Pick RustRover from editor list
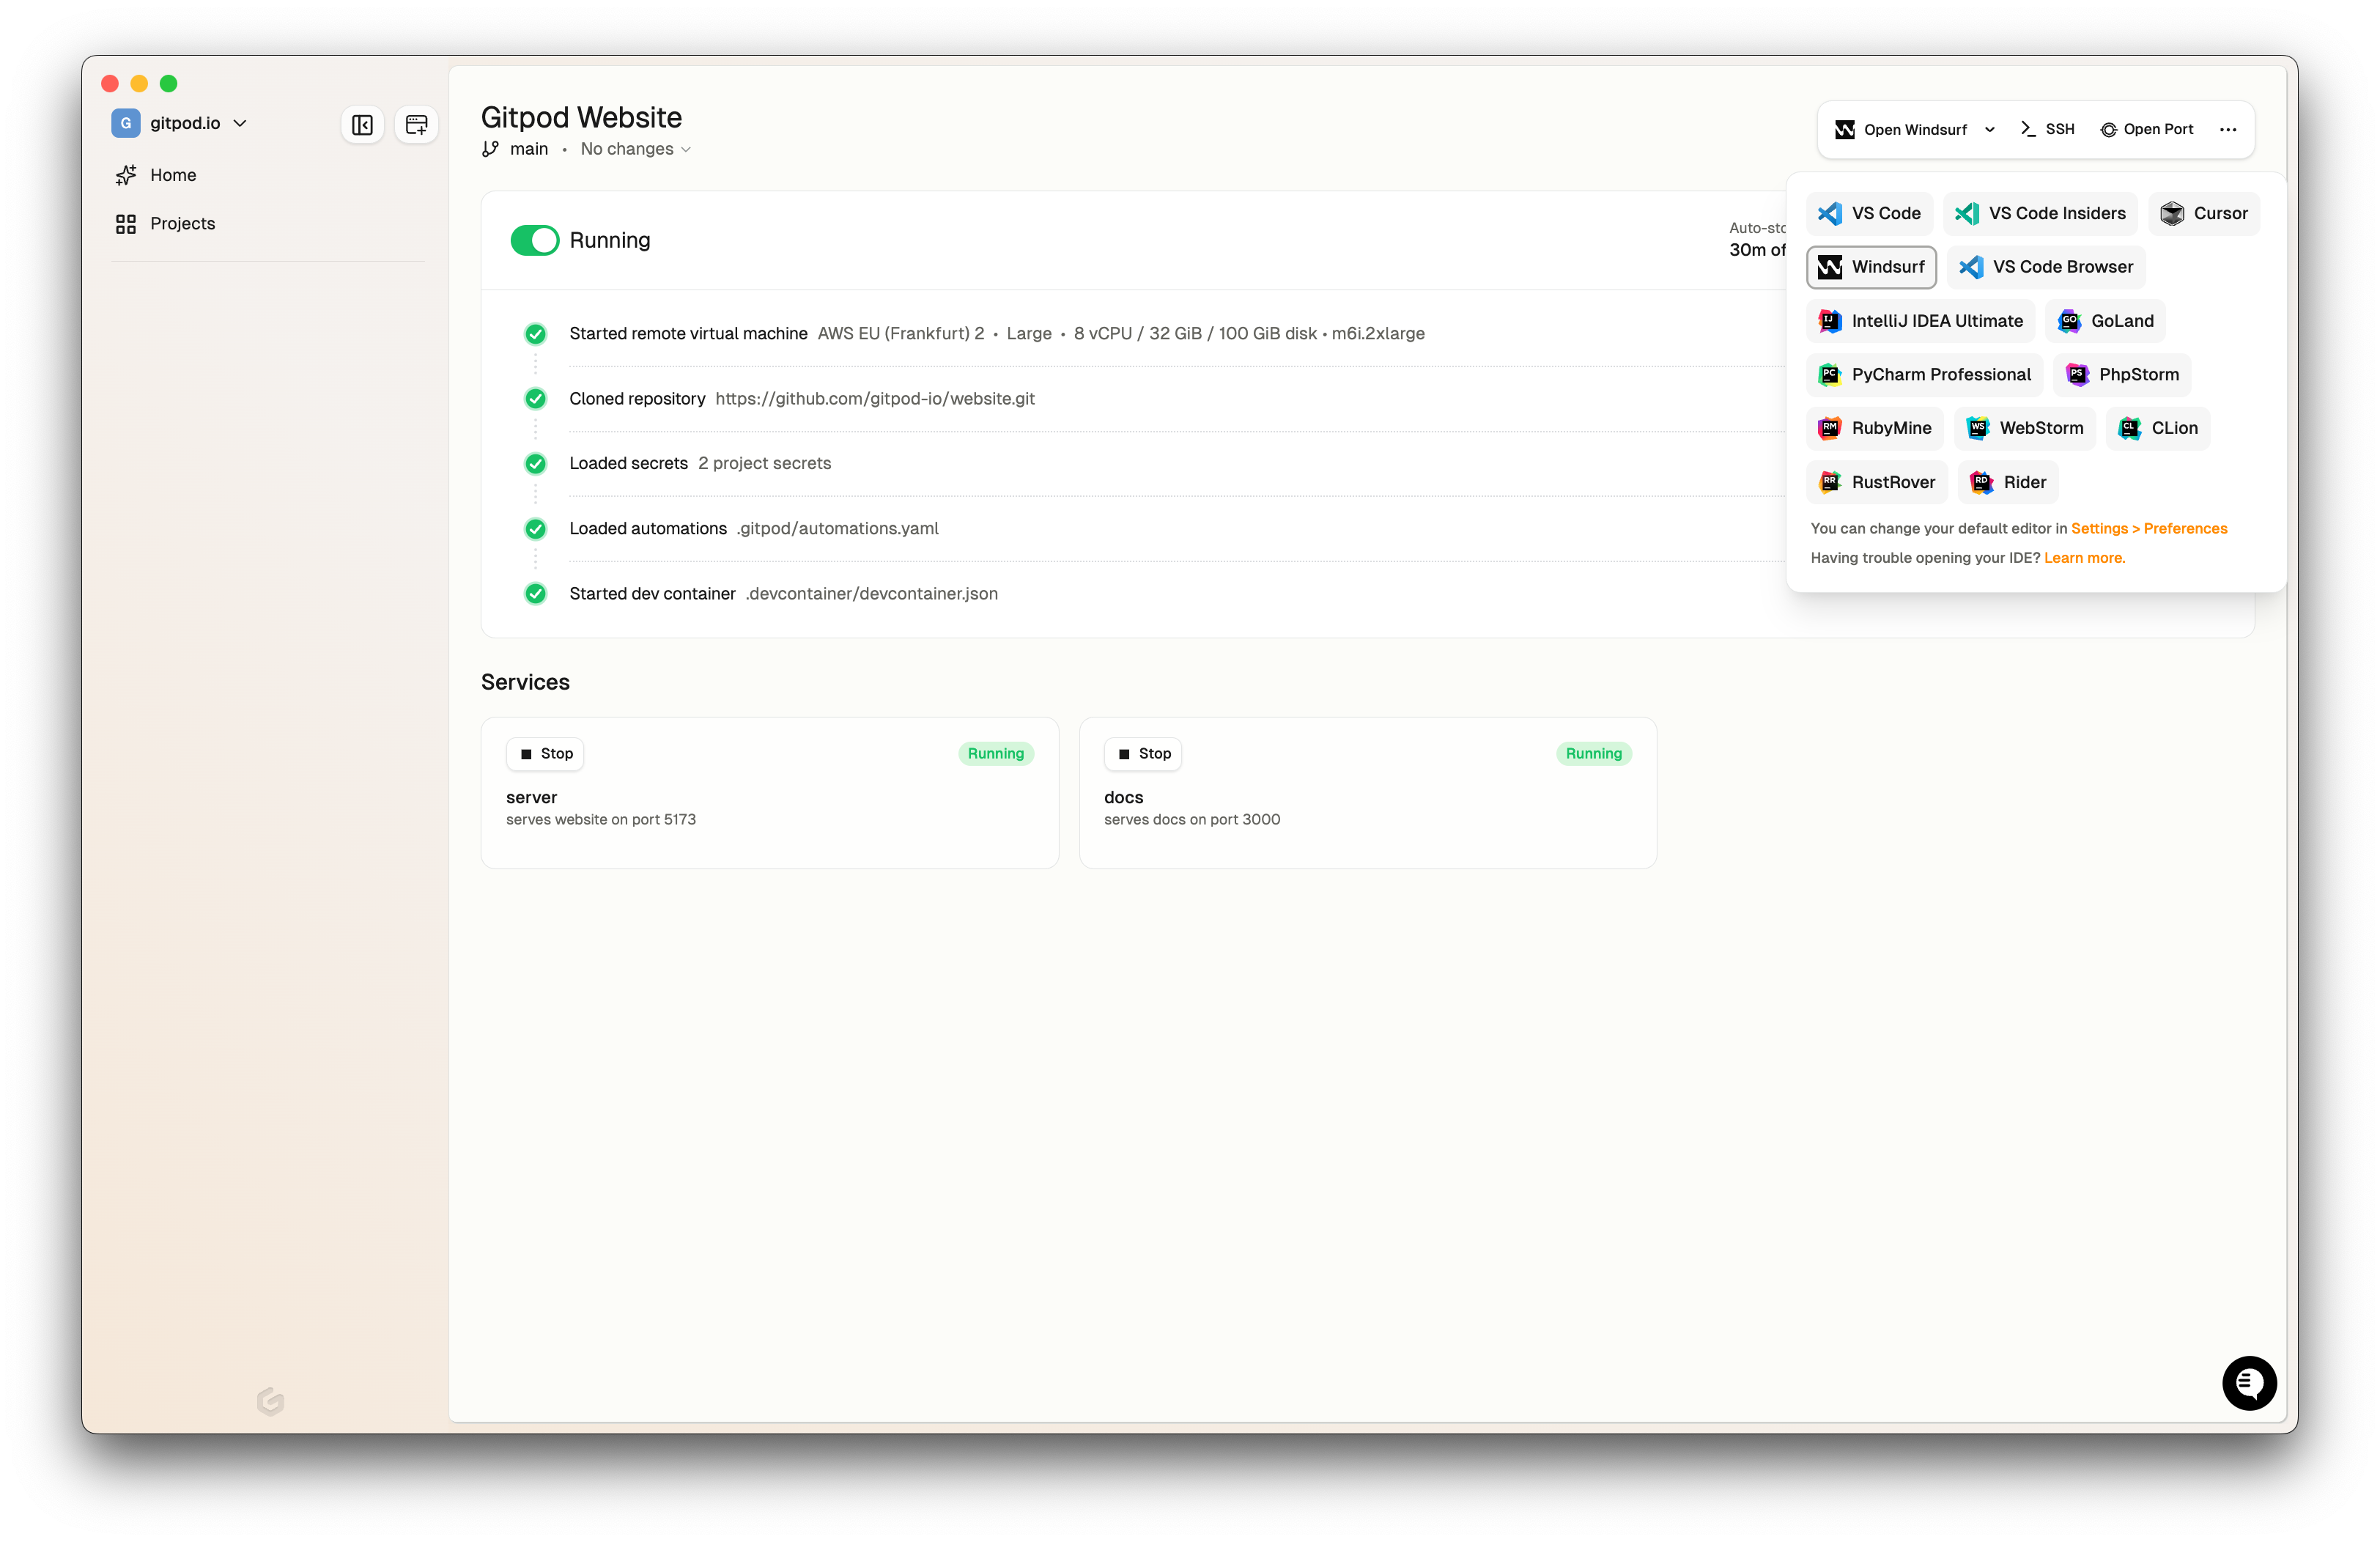Image resolution: width=2380 pixels, height=1542 pixels. [1876, 482]
